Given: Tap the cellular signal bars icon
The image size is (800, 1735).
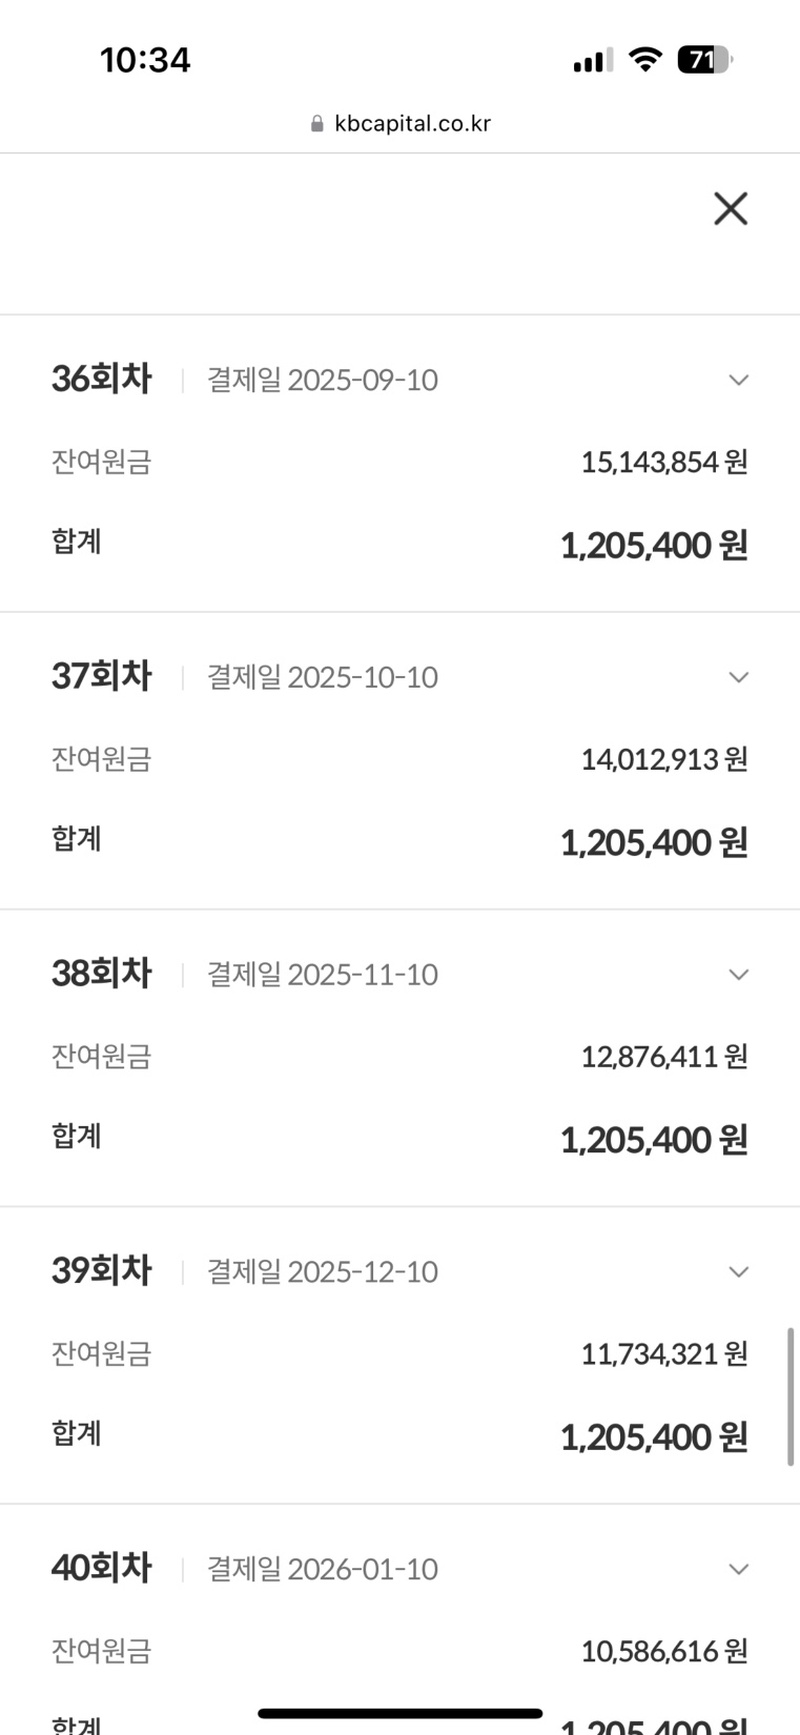Looking at the screenshot, I should coord(592,61).
